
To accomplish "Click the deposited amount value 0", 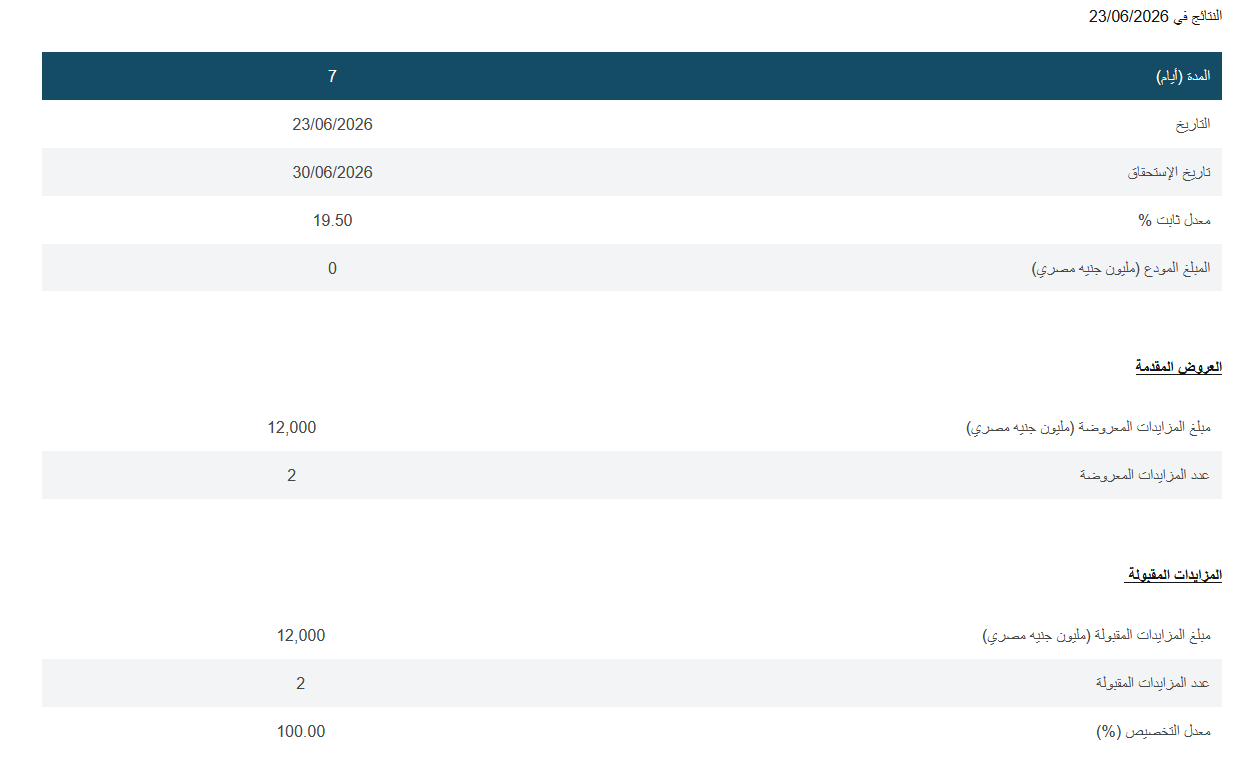I will [x=332, y=268].
